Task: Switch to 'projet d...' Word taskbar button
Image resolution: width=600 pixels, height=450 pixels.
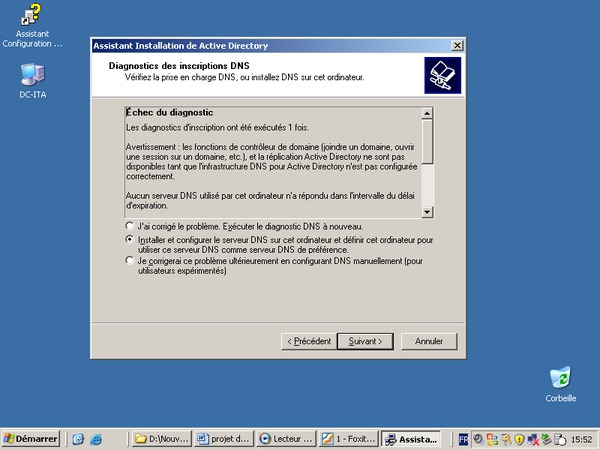Action: (x=224, y=439)
